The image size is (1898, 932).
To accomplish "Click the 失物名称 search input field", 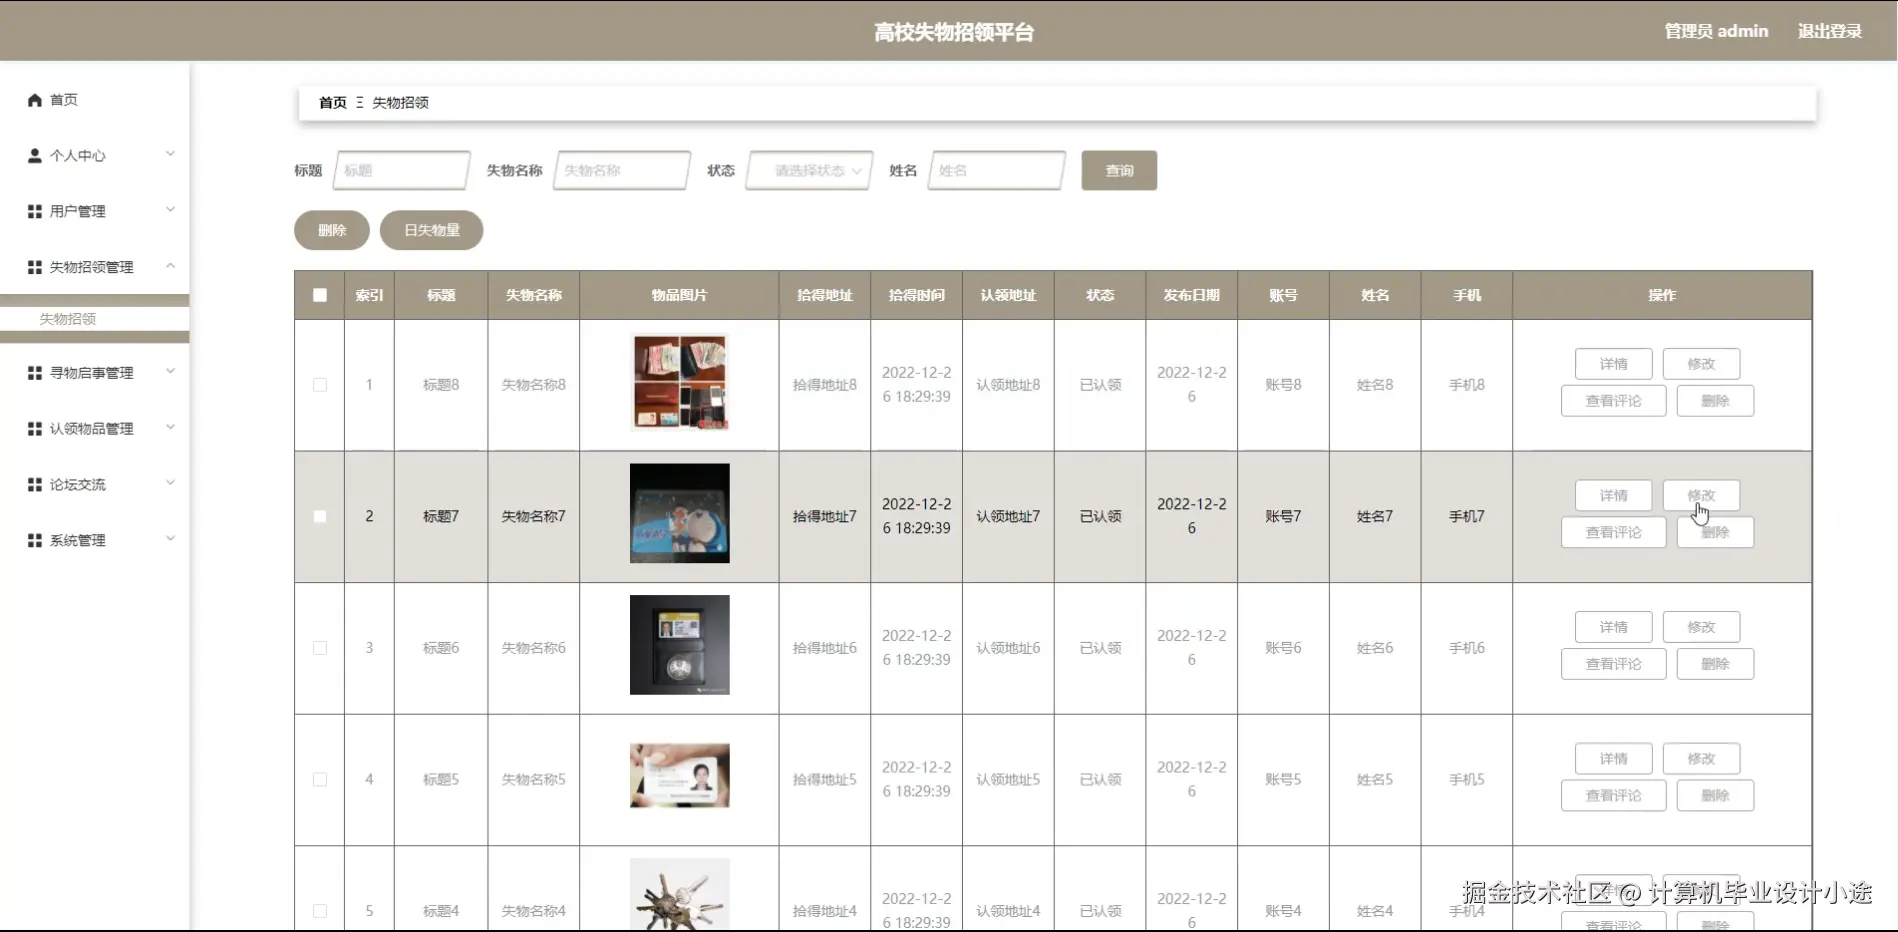I will point(622,171).
